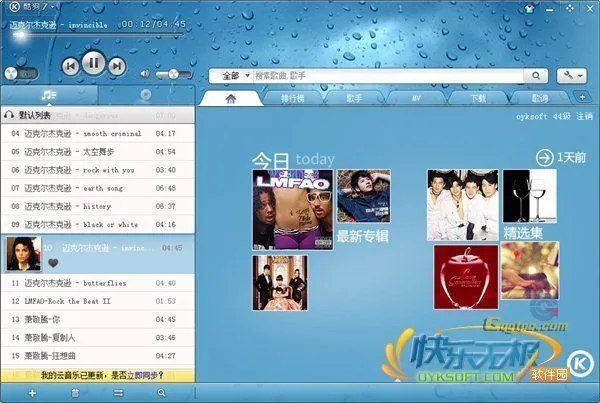Select song 11 butterflies

click(x=98, y=283)
